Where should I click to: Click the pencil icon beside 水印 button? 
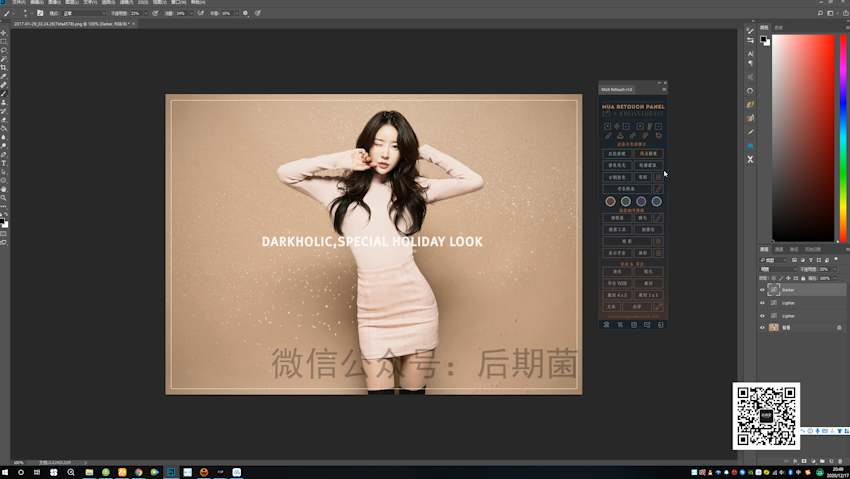click(659, 307)
